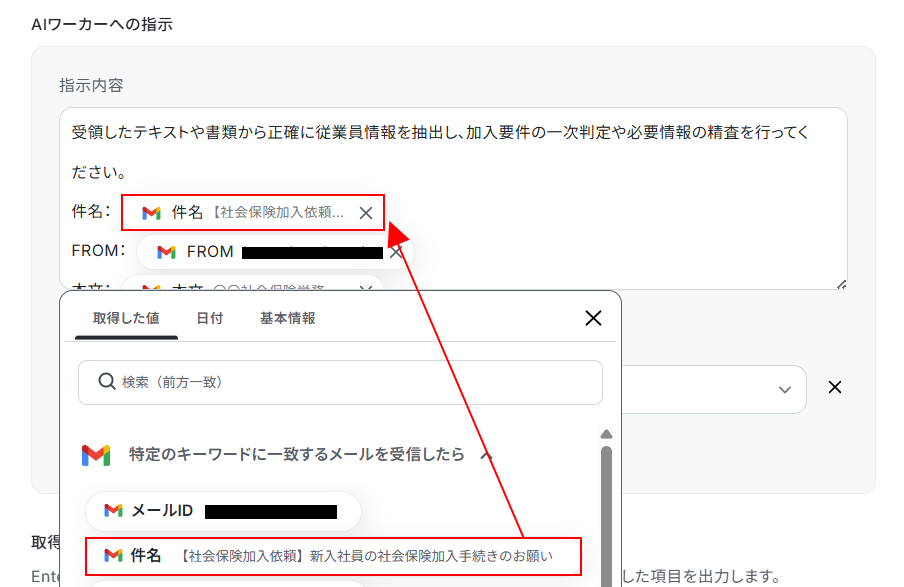Click the Gmail icon in the inserted 件名 chip
The width and height of the screenshot is (904, 587).
(x=151, y=213)
